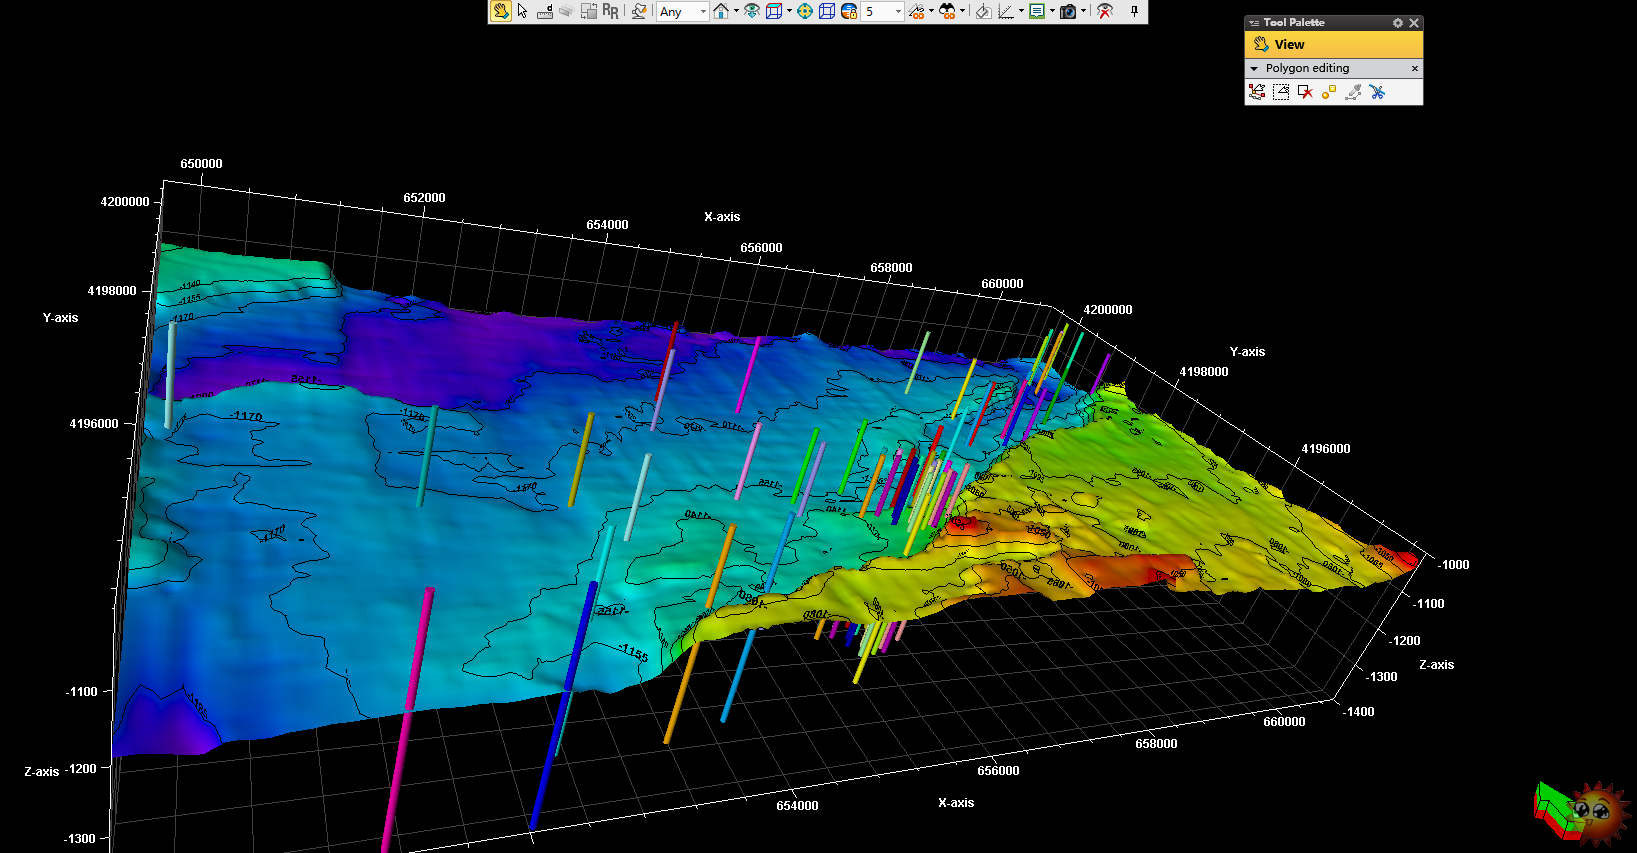Toggle the orthogonal box view icon
The height and width of the screenshot is (853, 1637).
pos(827,11)
